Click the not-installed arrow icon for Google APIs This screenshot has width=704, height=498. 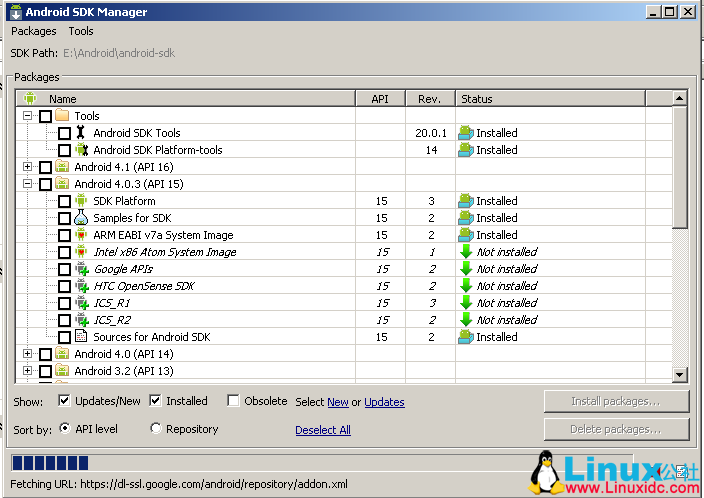click(x=466, y=269)
